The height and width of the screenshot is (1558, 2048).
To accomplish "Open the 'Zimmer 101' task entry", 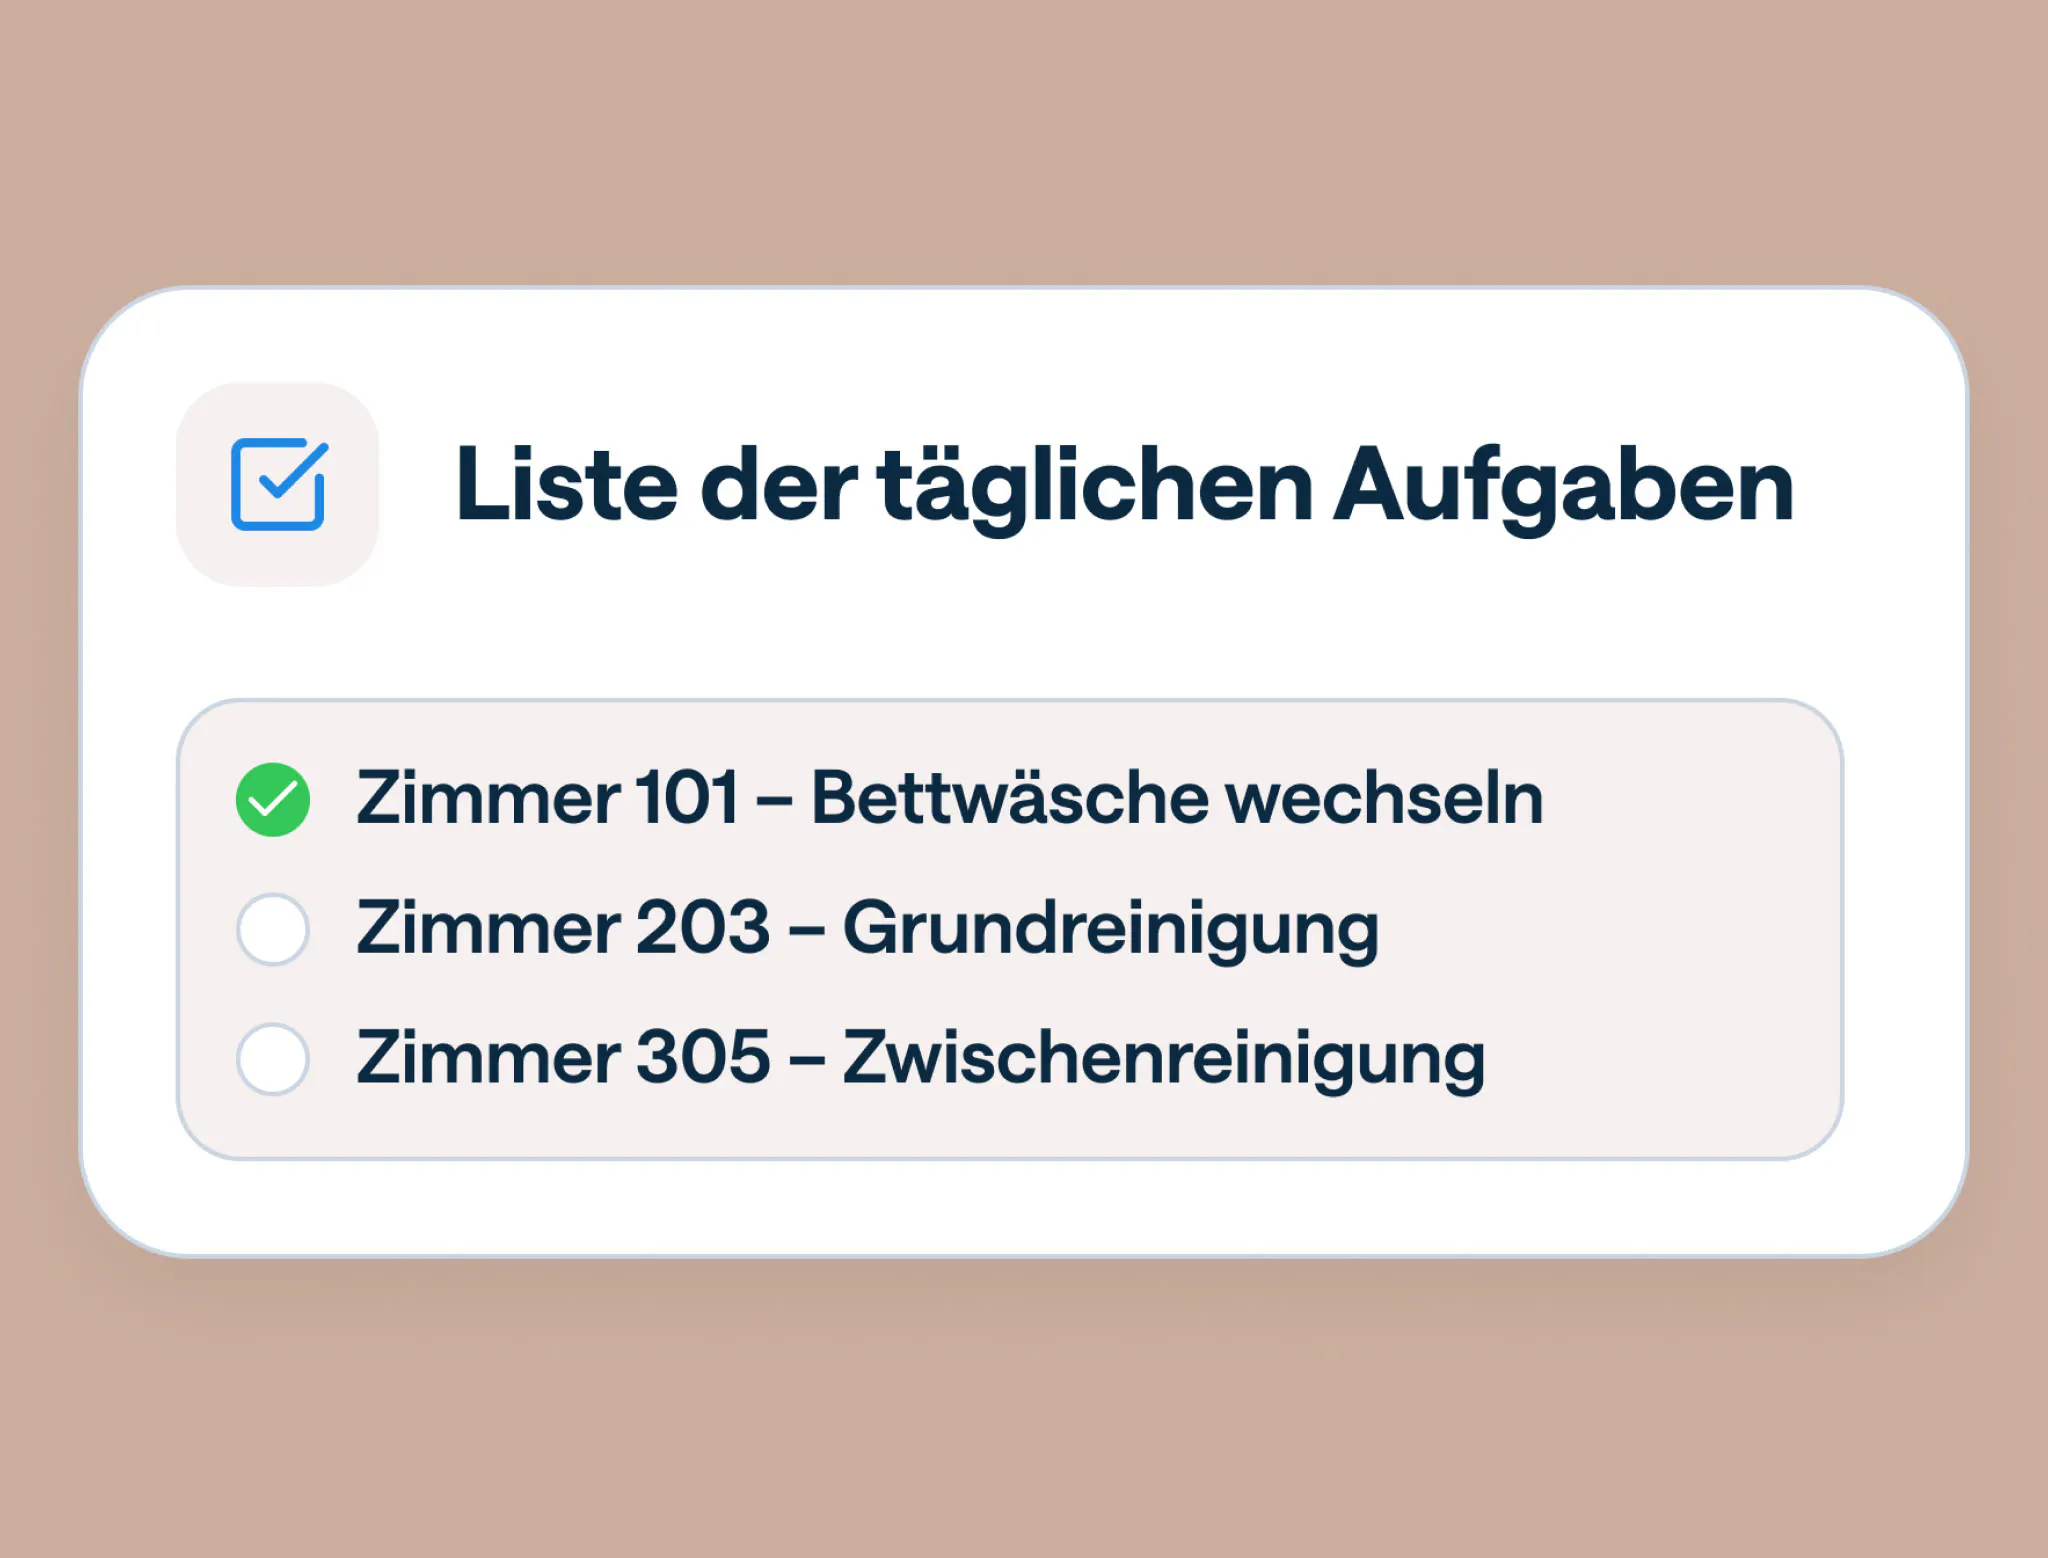I will pyautogui.click(x=948, y=799).
